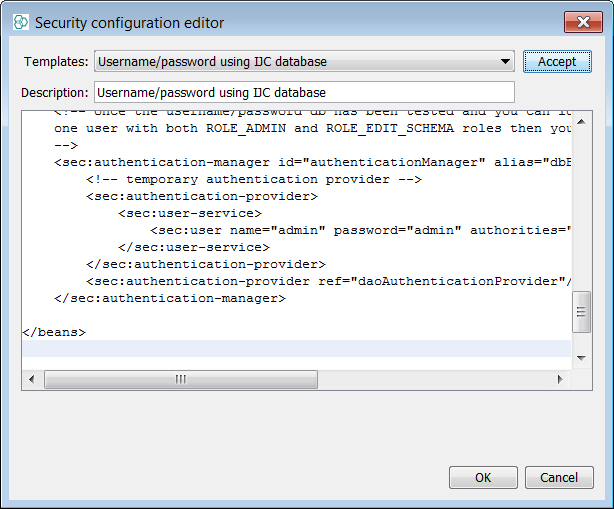Click the horizontal scrollbar left arrow
The height and width of the screenshot is (509, 614).
[x=32, y=379]
